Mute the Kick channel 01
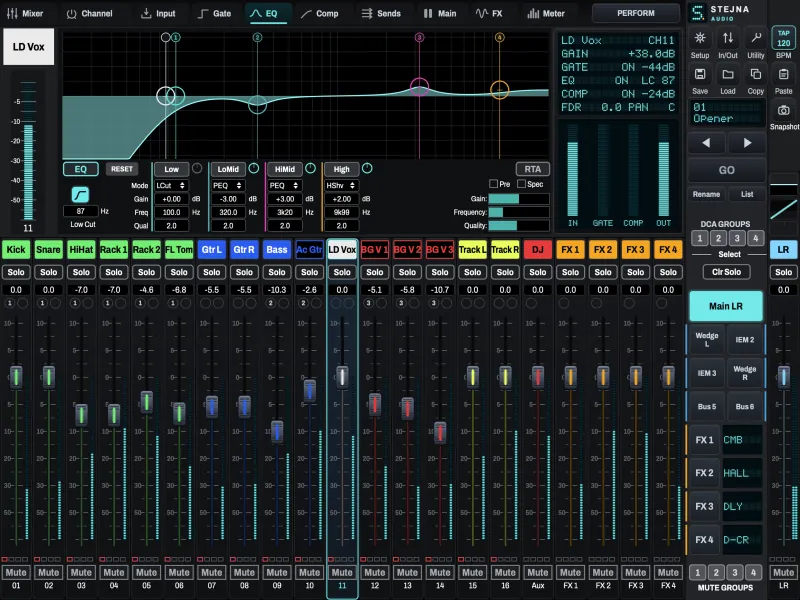 pyautogui.click(x=16, y=572)
